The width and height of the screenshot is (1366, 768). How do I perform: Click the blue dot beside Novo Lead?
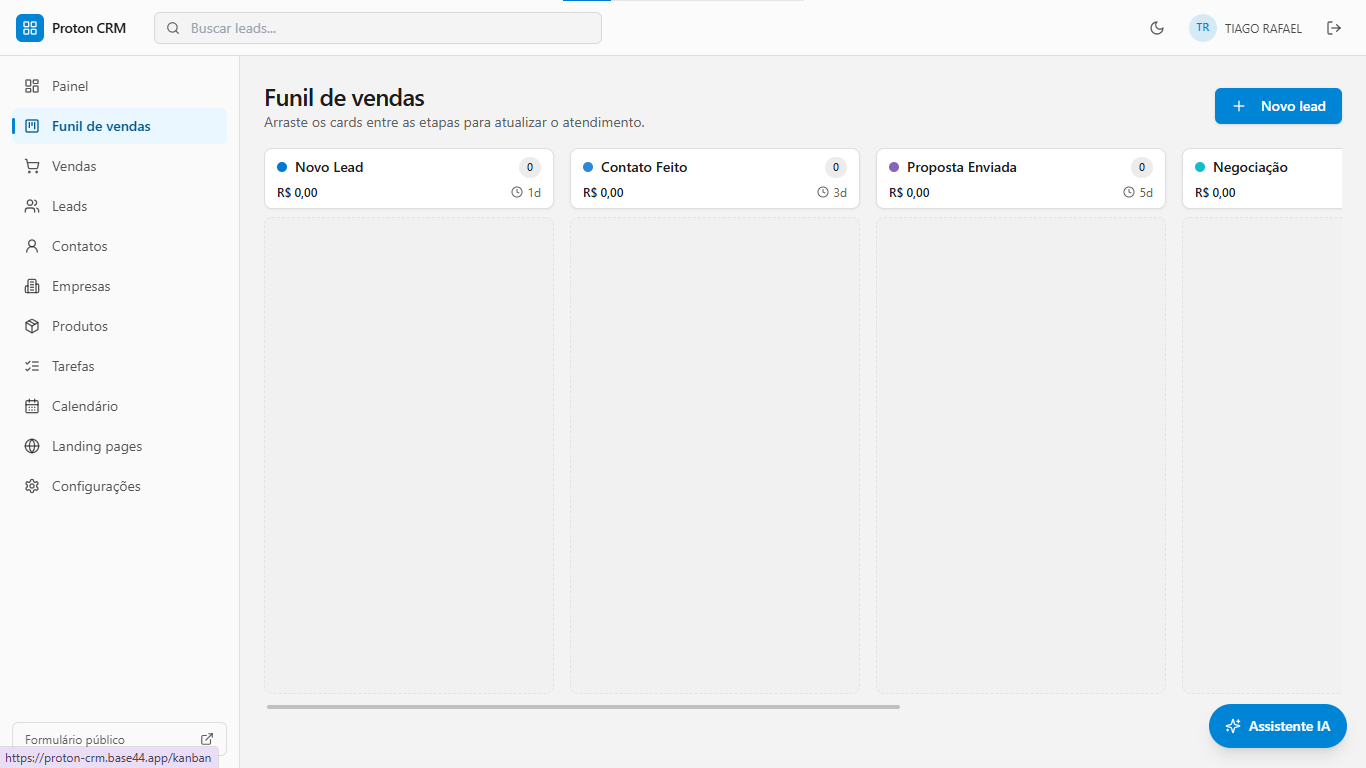tap(282, 167)
